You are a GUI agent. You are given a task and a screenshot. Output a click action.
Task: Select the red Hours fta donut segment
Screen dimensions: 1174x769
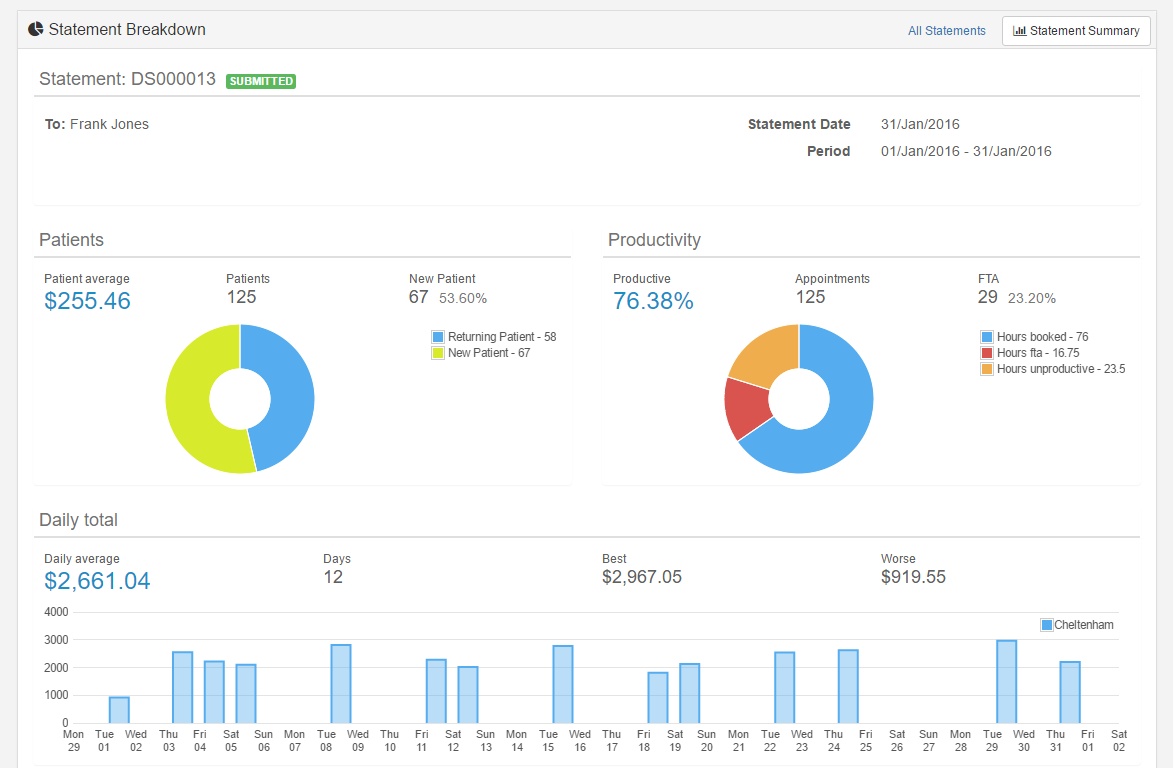(745, 405)
